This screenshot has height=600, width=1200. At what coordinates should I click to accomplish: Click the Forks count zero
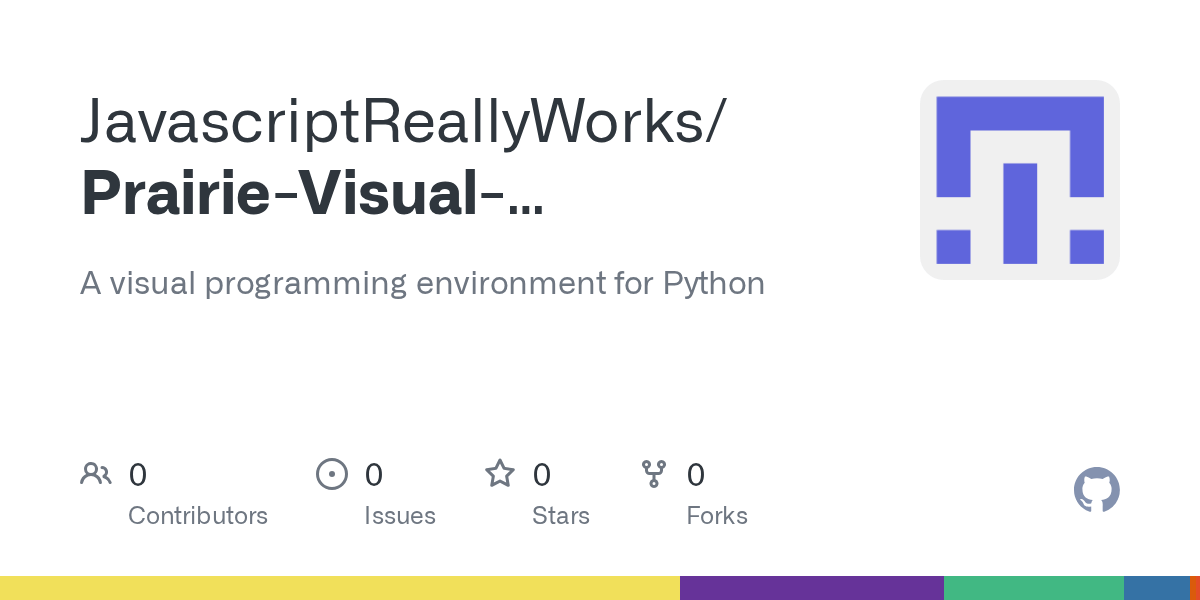(696, 475)
